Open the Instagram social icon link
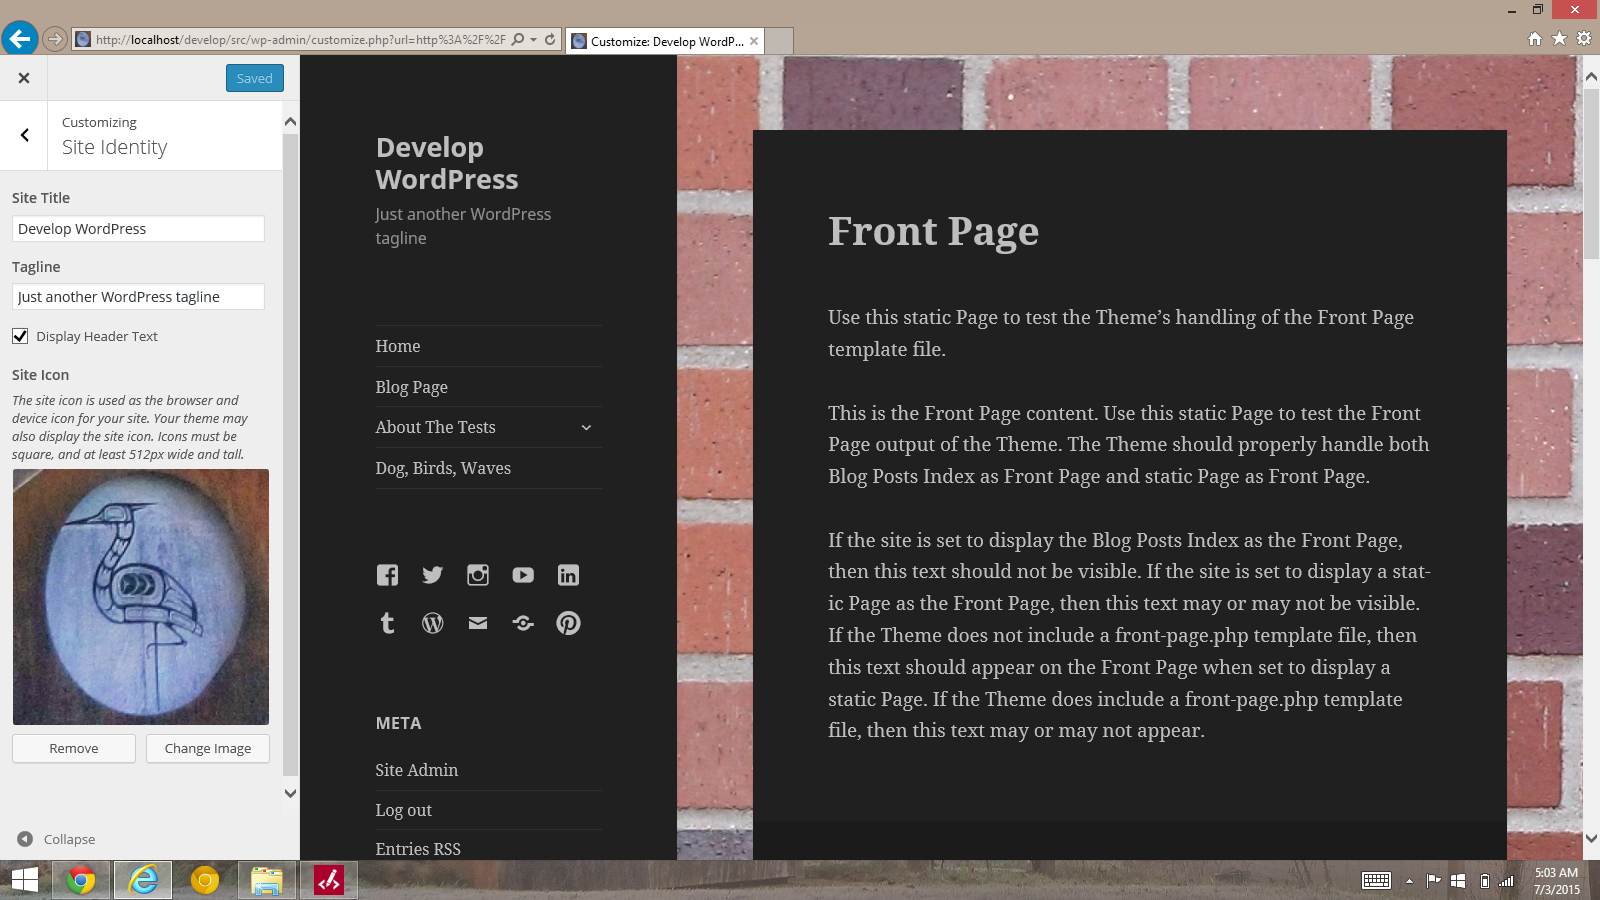 pos(478,575)
